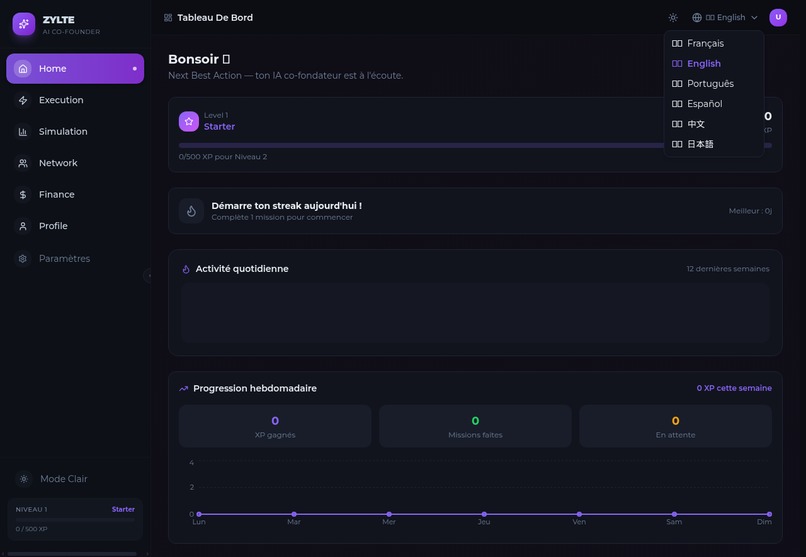
Task: Toggle Mode Clair light theme
Action: coord(75,479)
